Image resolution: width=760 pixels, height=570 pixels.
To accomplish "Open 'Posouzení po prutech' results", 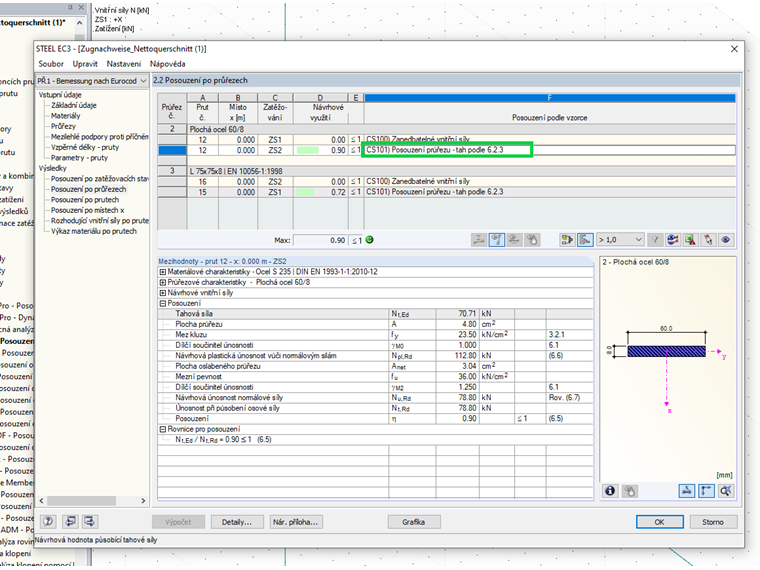I will [85, 200].
